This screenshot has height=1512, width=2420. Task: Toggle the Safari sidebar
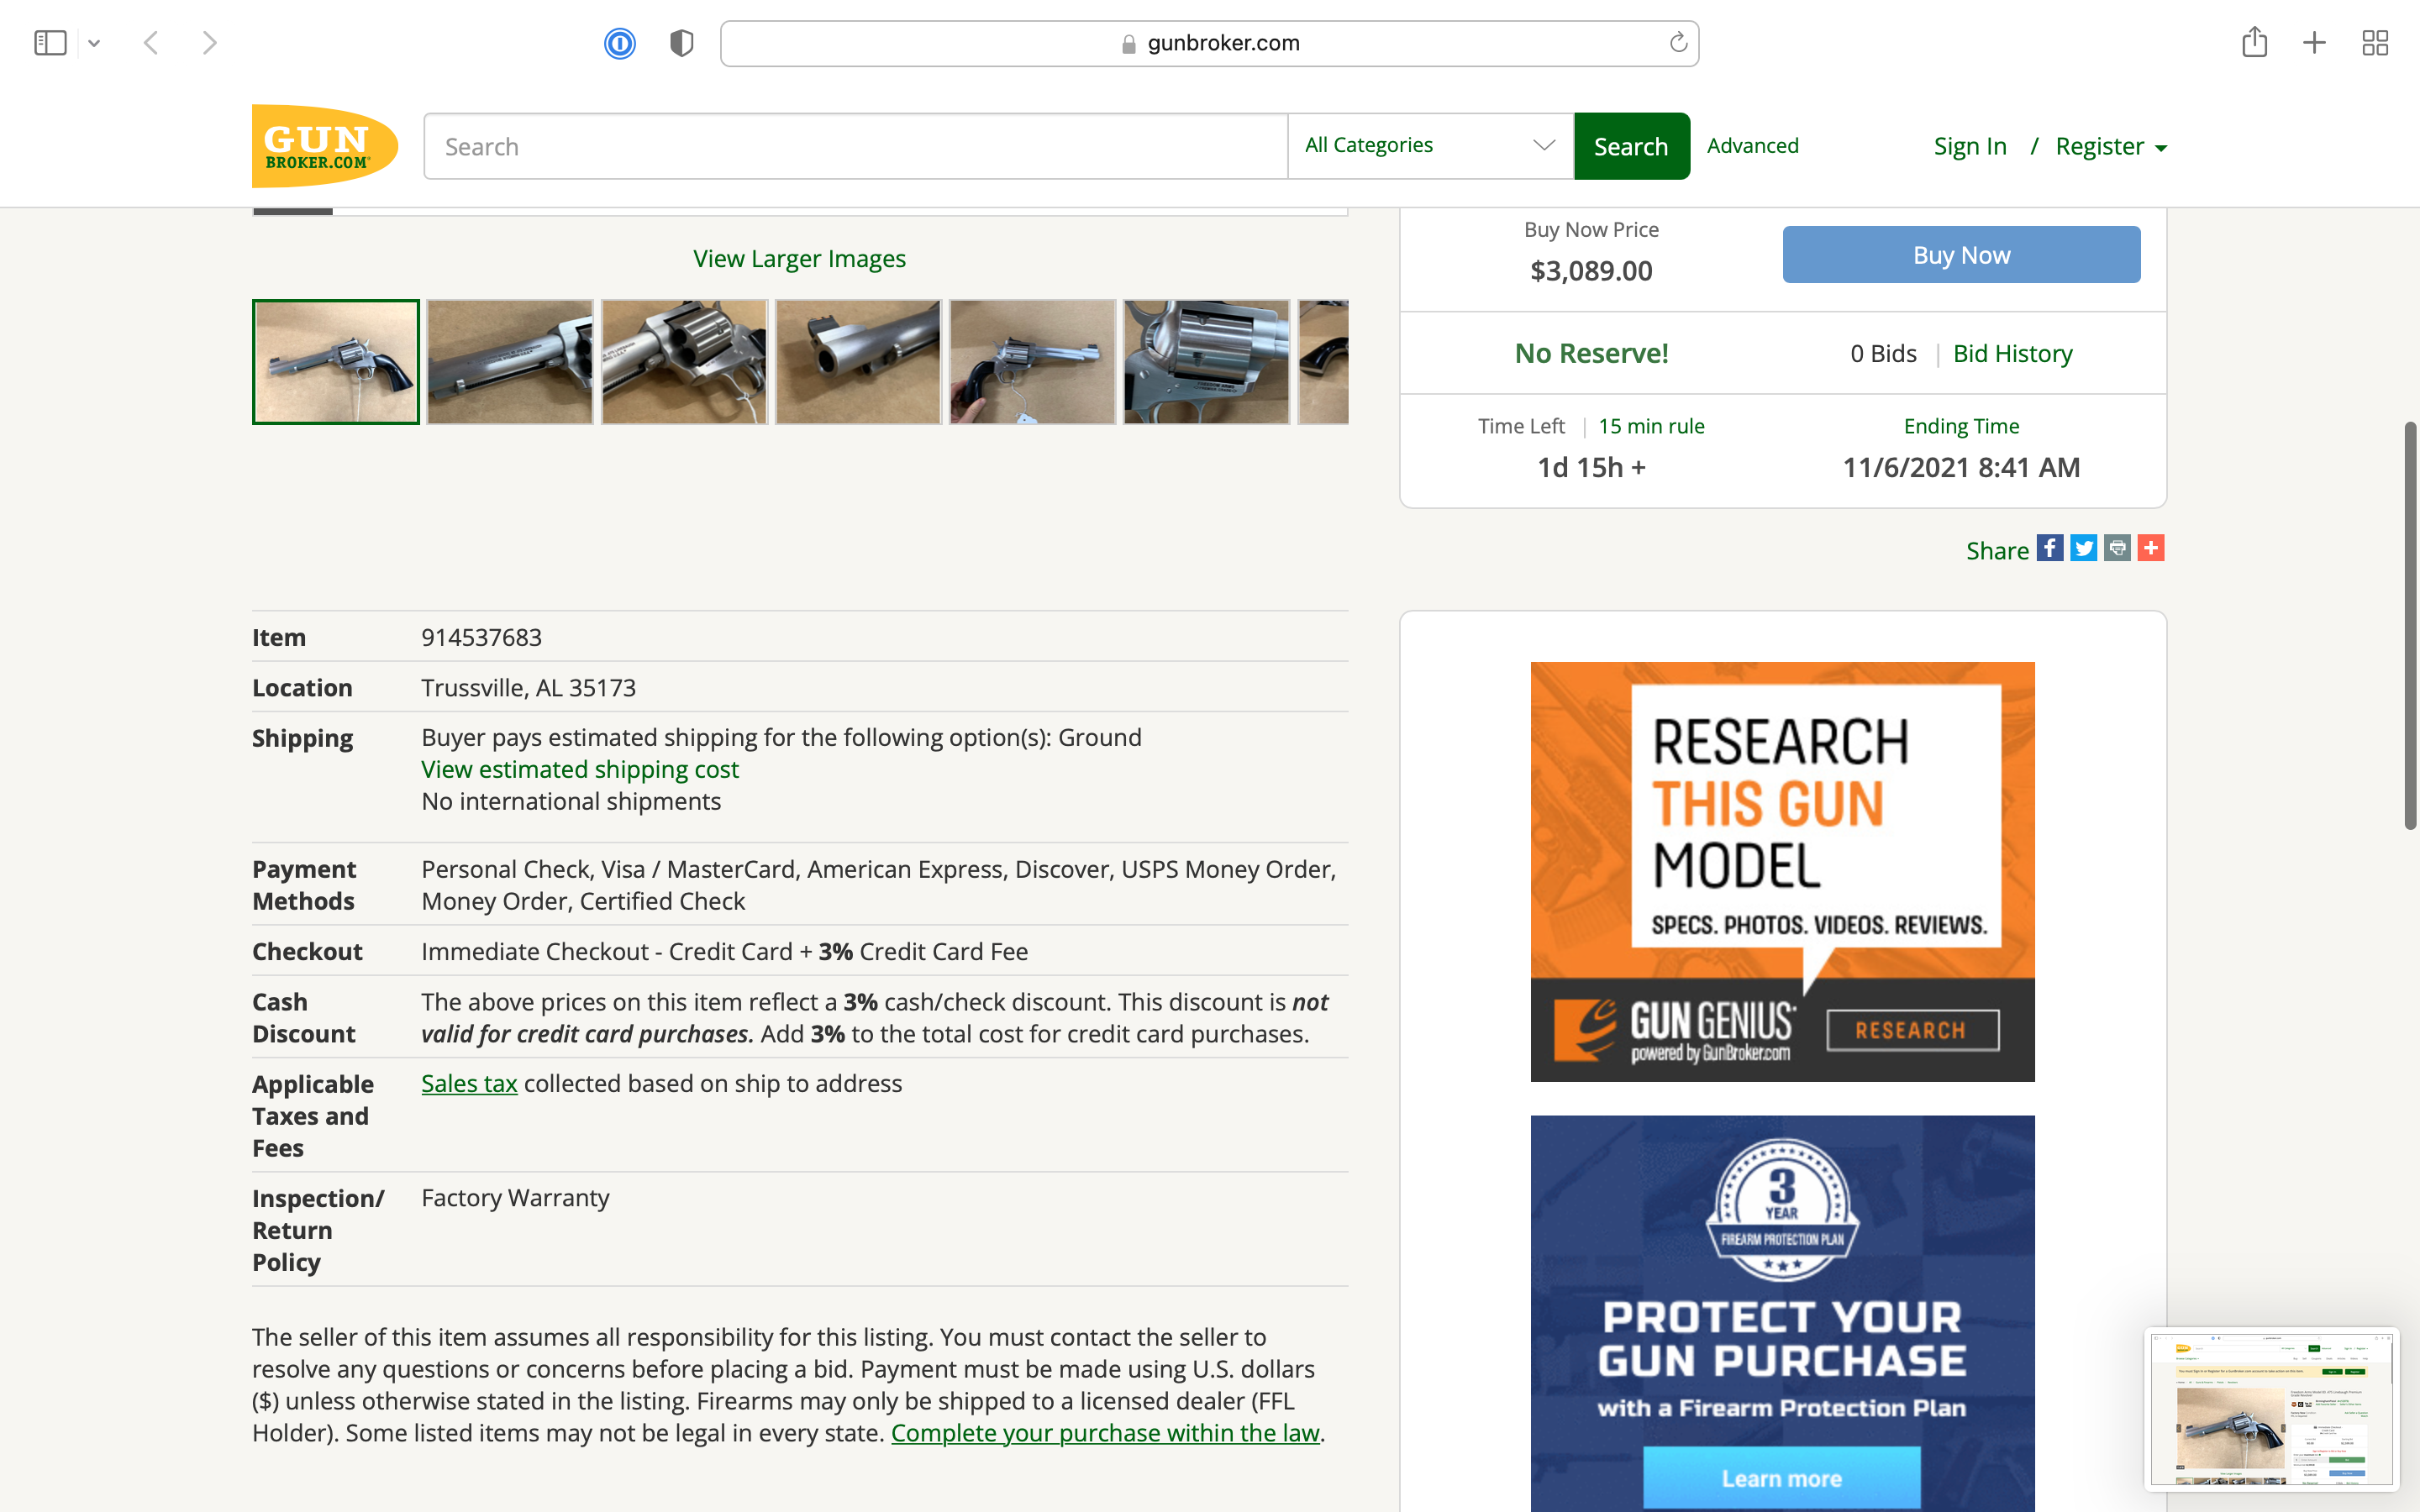point(50,43)
